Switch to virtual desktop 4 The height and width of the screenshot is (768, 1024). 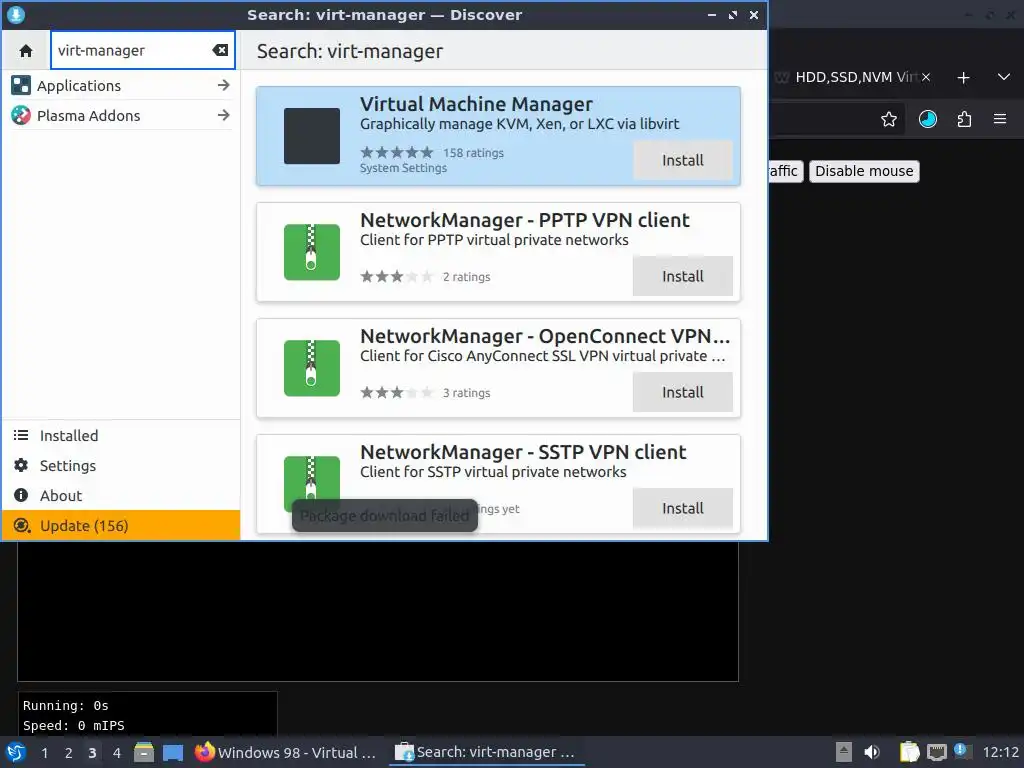tap(116, 753)
